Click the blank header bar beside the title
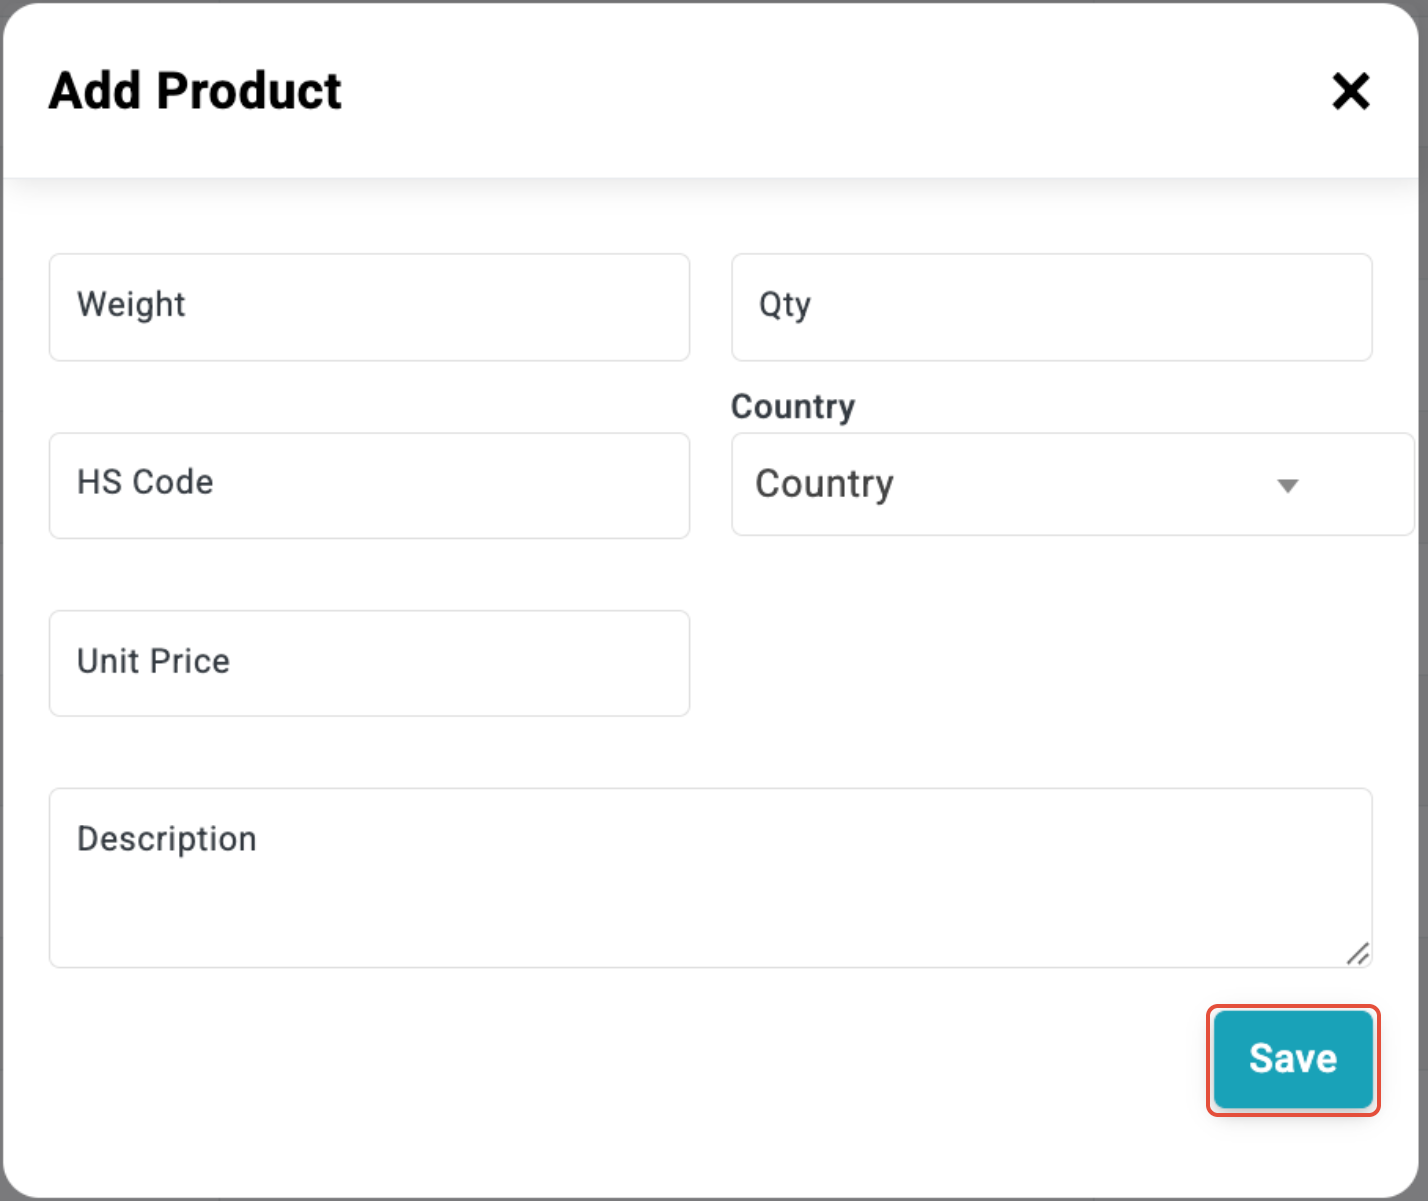 click(830, 91)
